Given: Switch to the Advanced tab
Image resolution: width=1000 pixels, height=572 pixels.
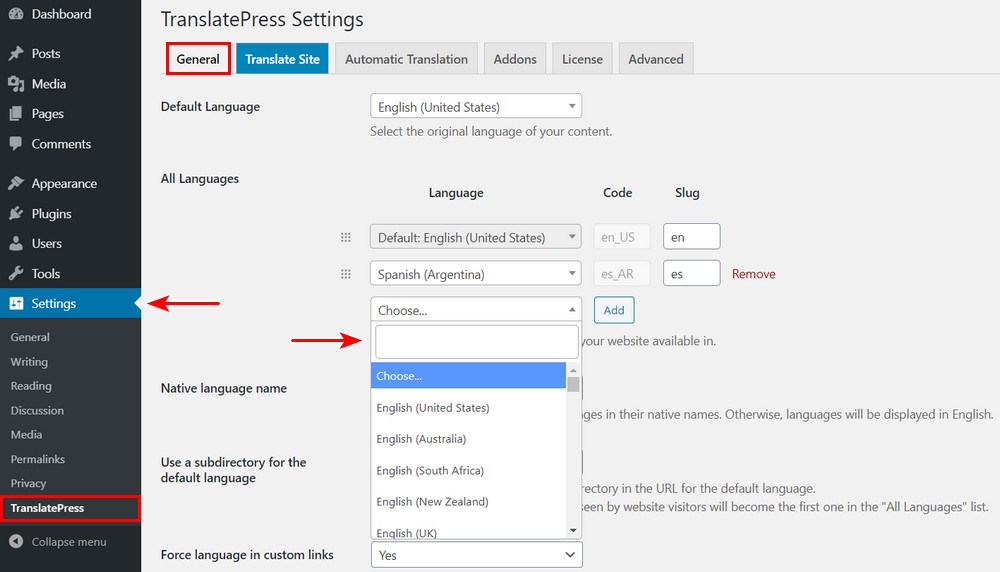Looking at the screenshot, I should coord(656,59).
